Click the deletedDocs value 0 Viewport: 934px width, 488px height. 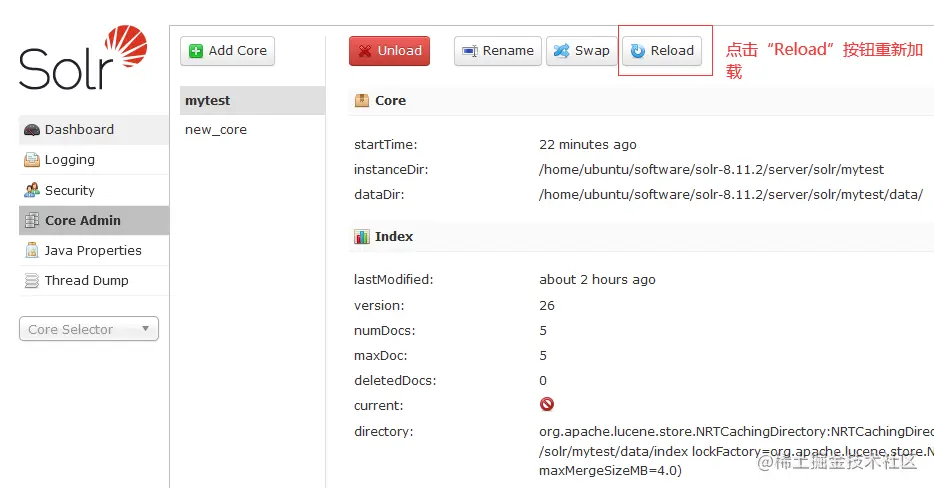(543, 381)
